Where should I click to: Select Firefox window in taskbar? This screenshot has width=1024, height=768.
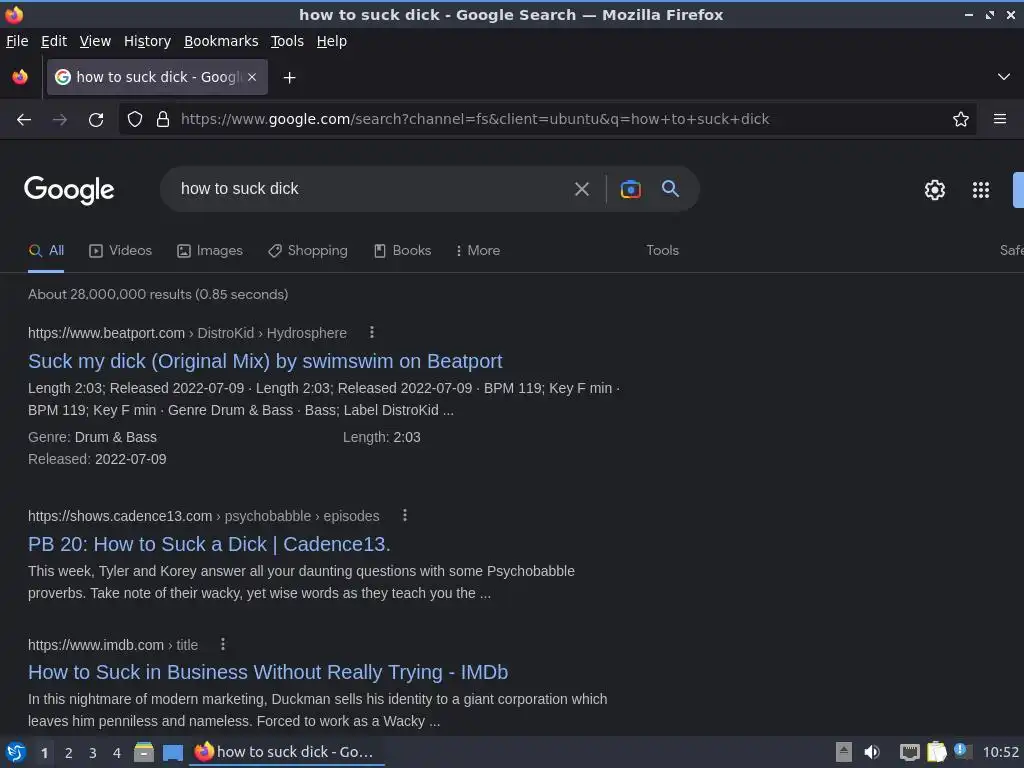coord(286,752)
